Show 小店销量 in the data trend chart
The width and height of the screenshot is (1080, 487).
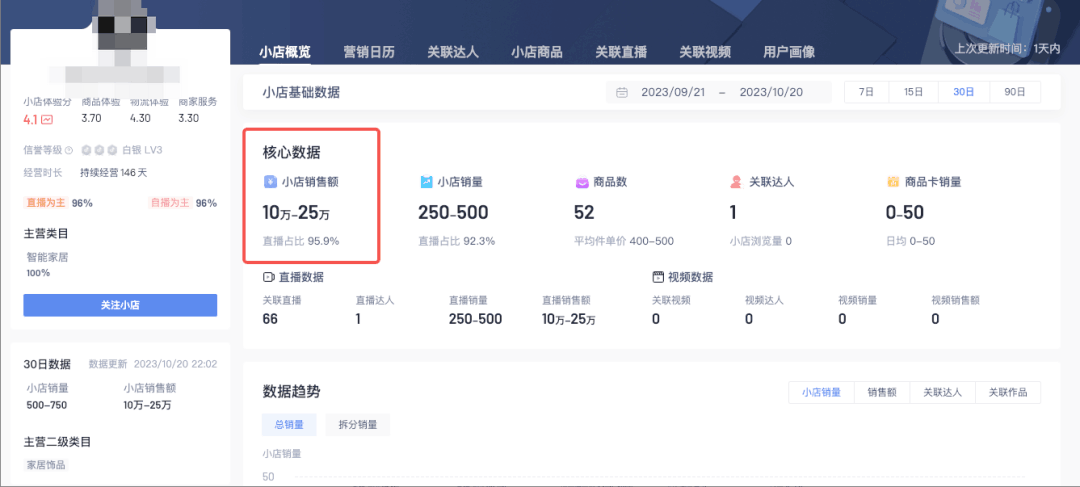(x=821, y=393)
